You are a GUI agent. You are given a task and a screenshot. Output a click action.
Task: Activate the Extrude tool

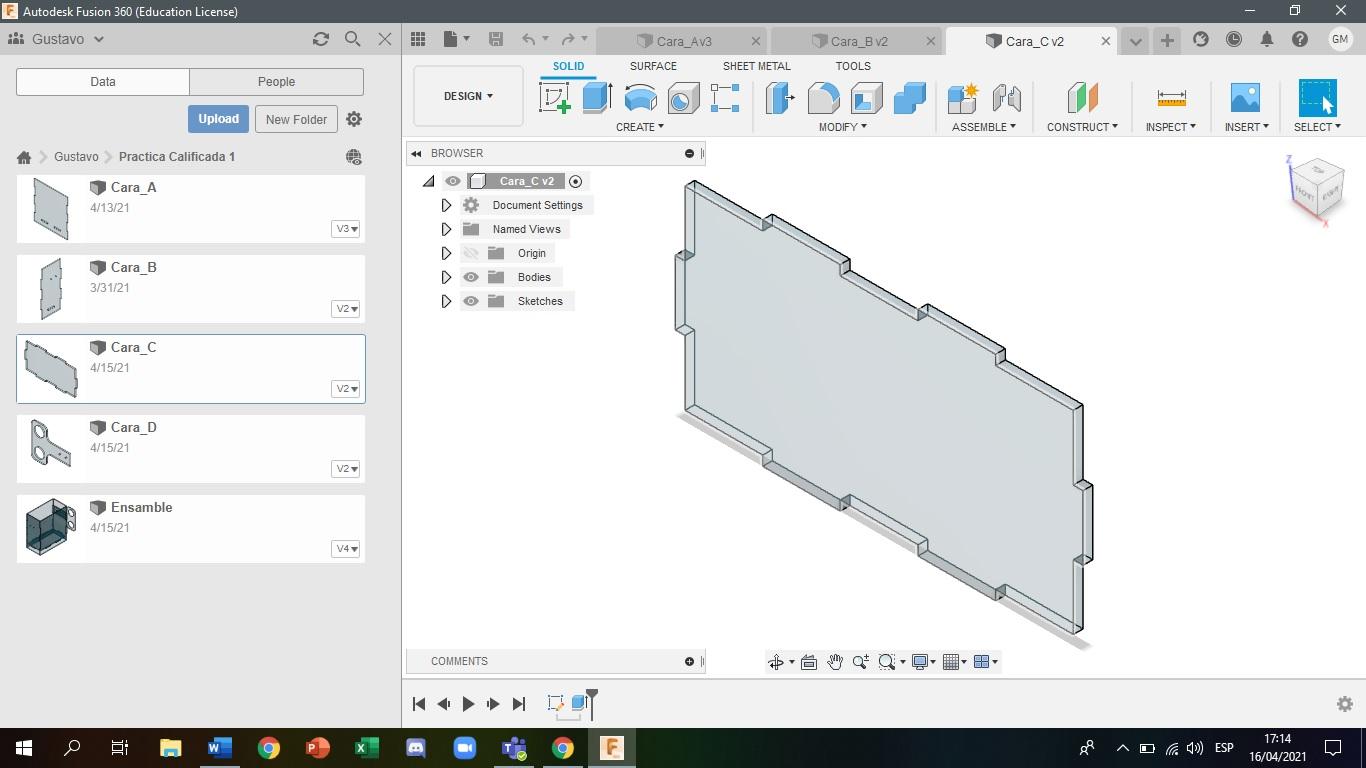click(x=597, y=98)
